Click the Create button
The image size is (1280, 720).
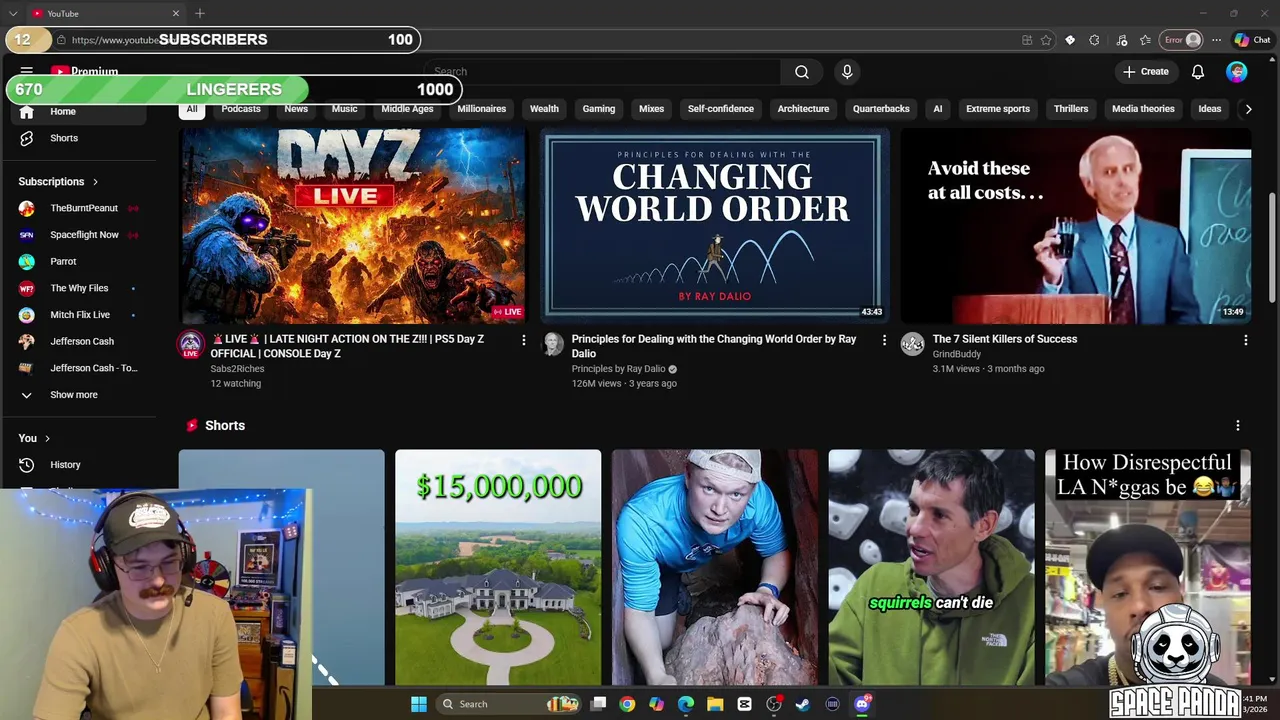[1145, 72]
